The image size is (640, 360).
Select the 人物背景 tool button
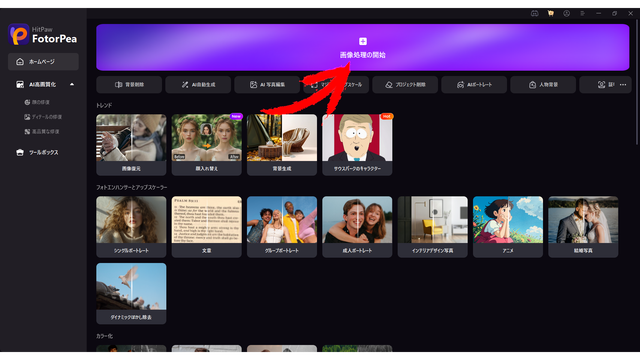pos(543,84)
